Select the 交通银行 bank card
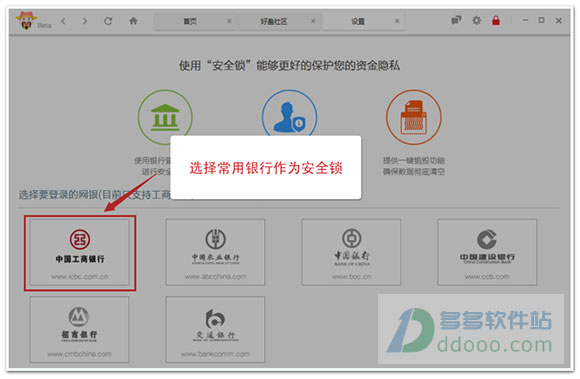The width and height of the screenshot is (580, 379). (215, 329)
